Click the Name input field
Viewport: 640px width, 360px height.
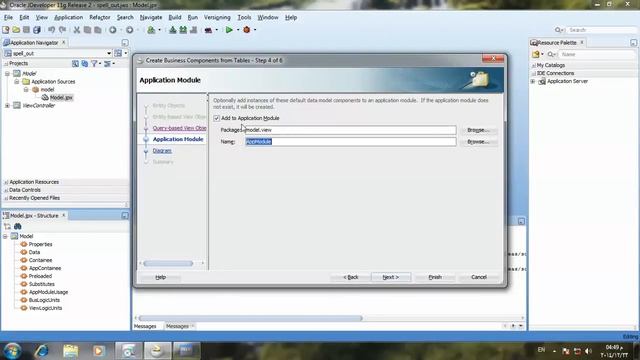pos(350,142)
